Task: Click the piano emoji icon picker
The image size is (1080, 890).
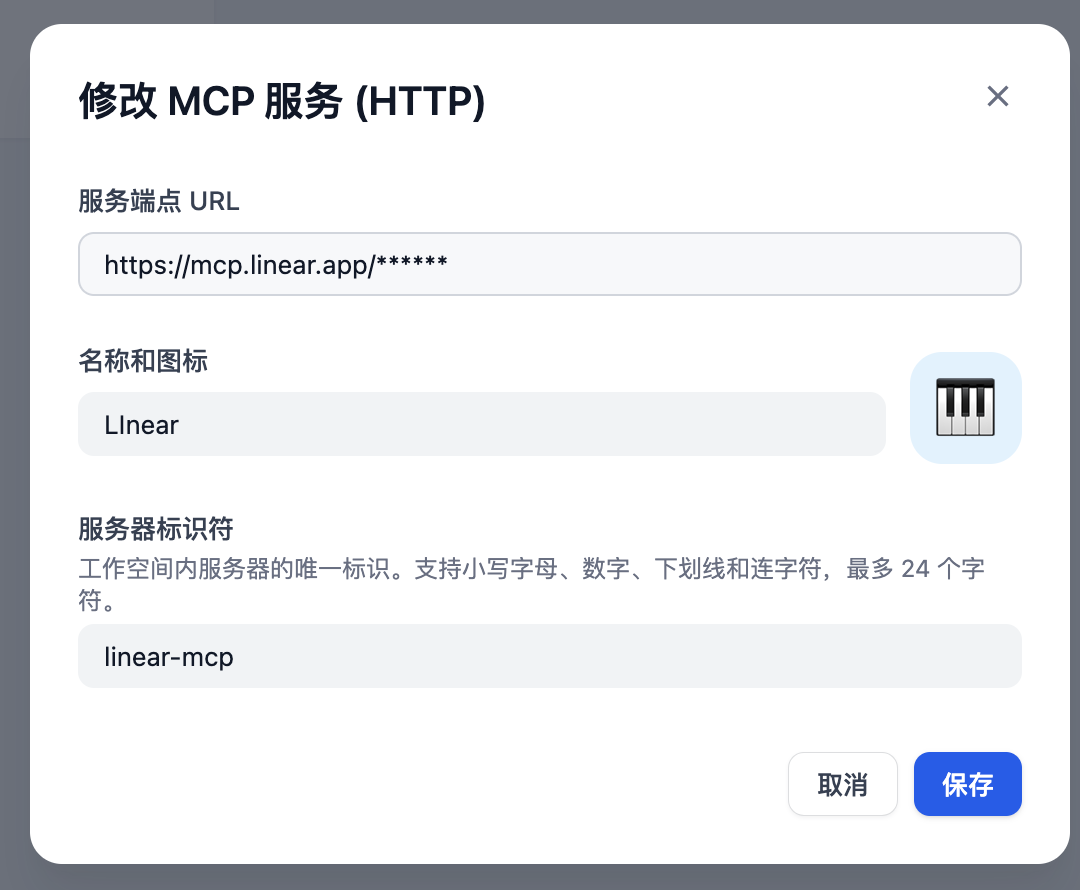Action: click(x=965, y=408)
